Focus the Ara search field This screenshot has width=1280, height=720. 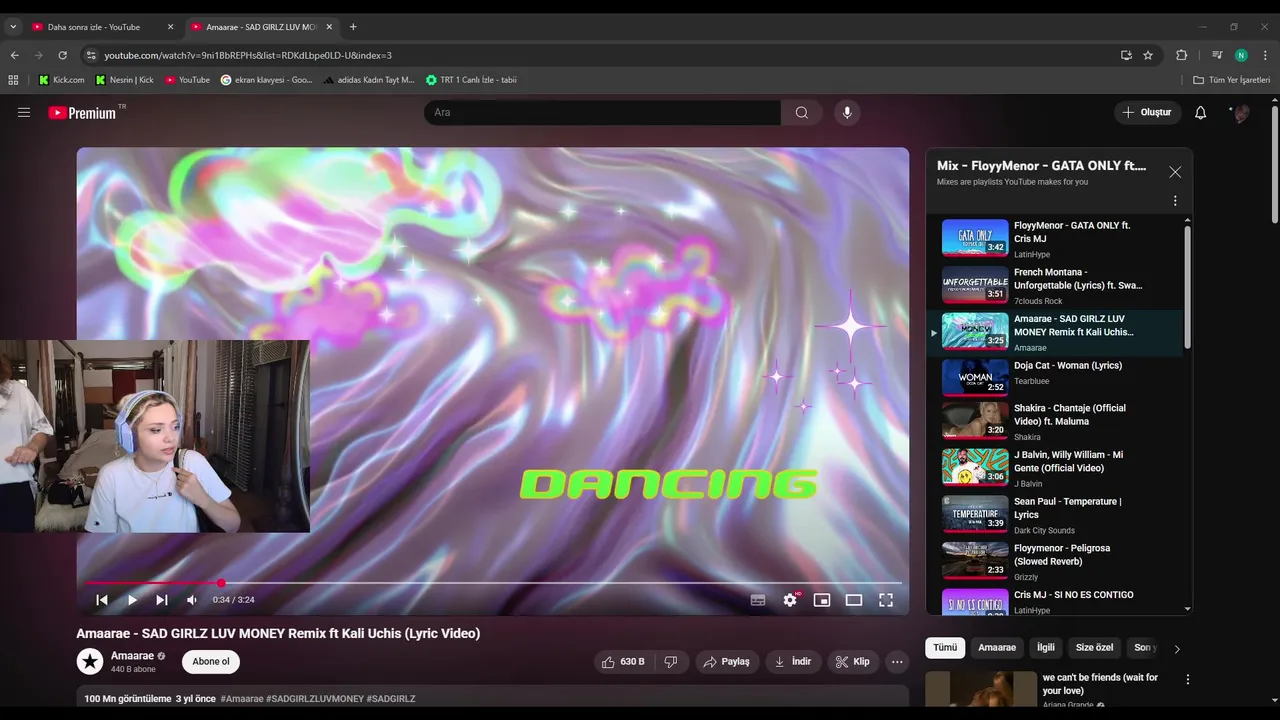click(x=602, y=113)
